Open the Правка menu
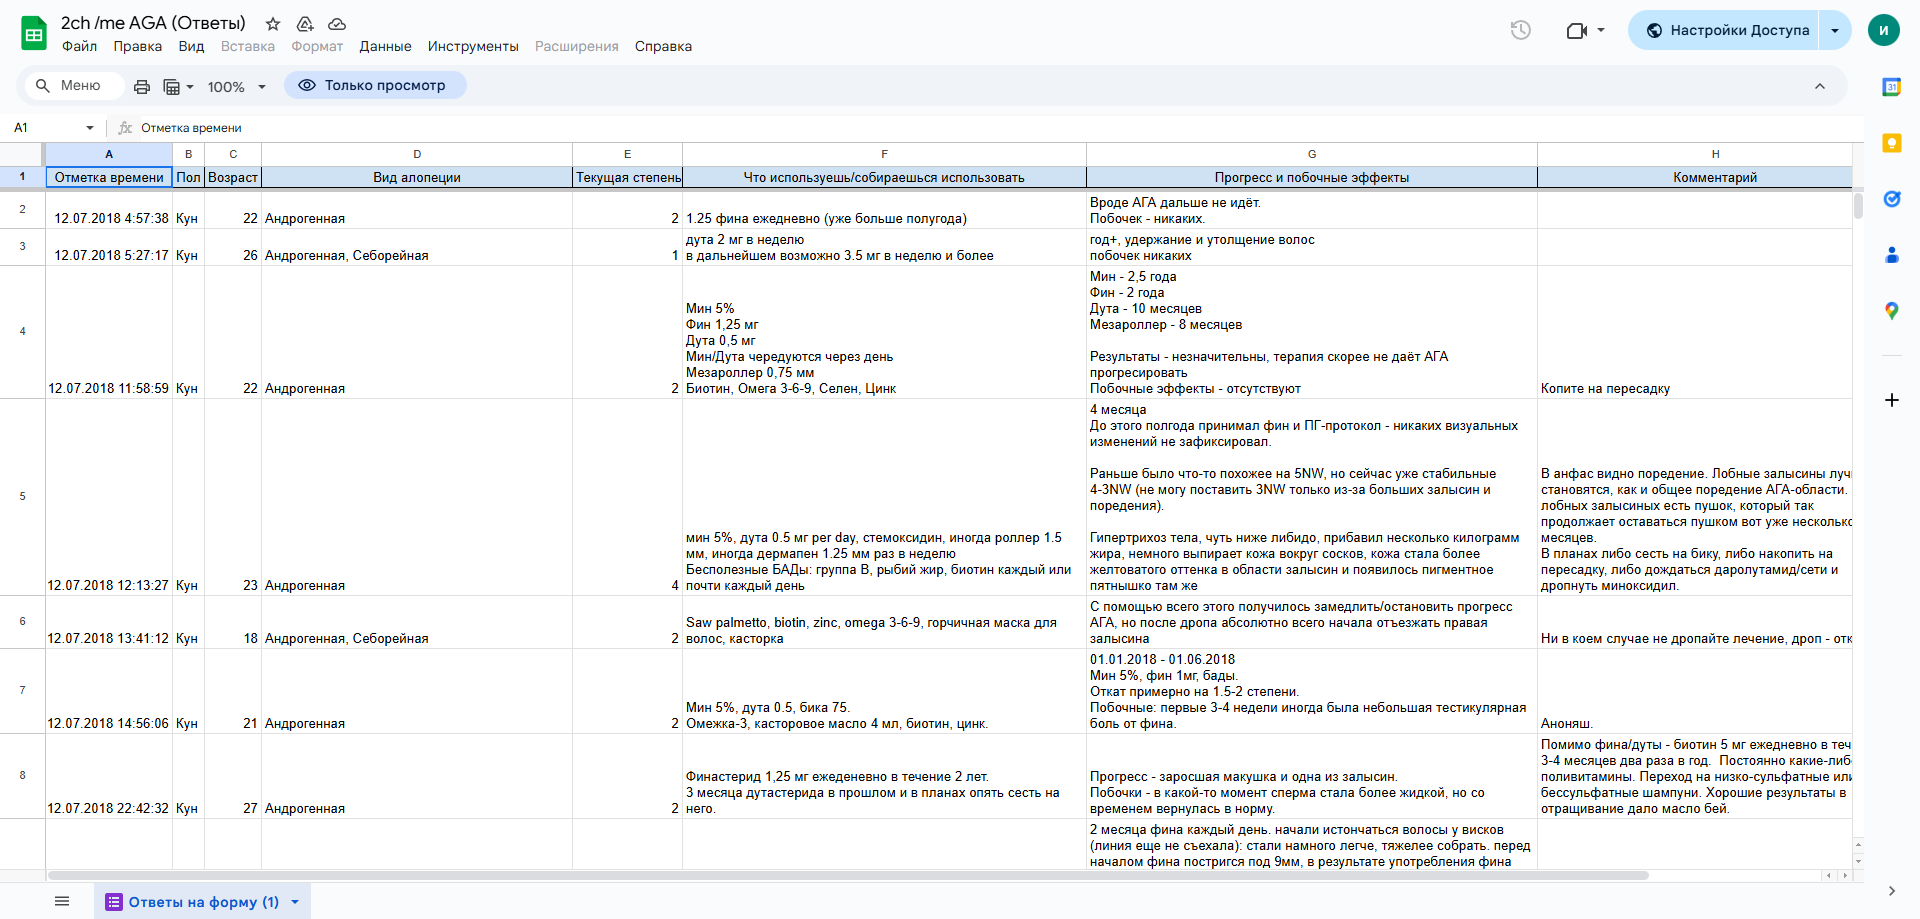Screen dimensions: 1920x919 click(138, 46)
